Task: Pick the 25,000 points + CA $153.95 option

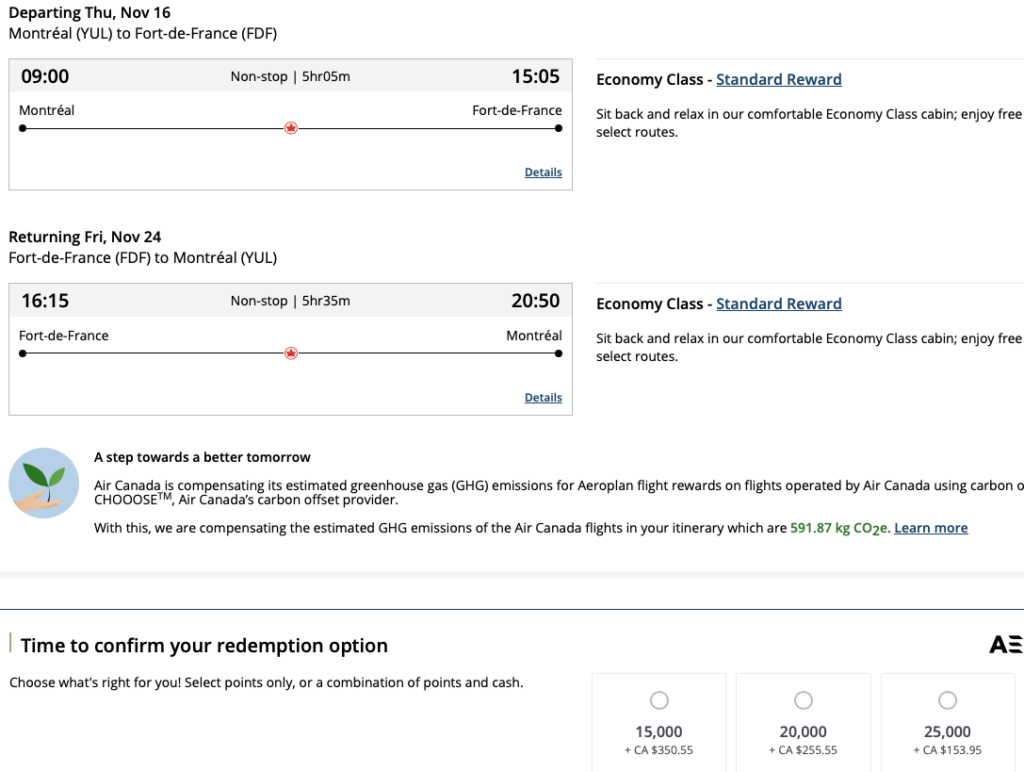Action: pyautogui.click(x=947, y=700)
